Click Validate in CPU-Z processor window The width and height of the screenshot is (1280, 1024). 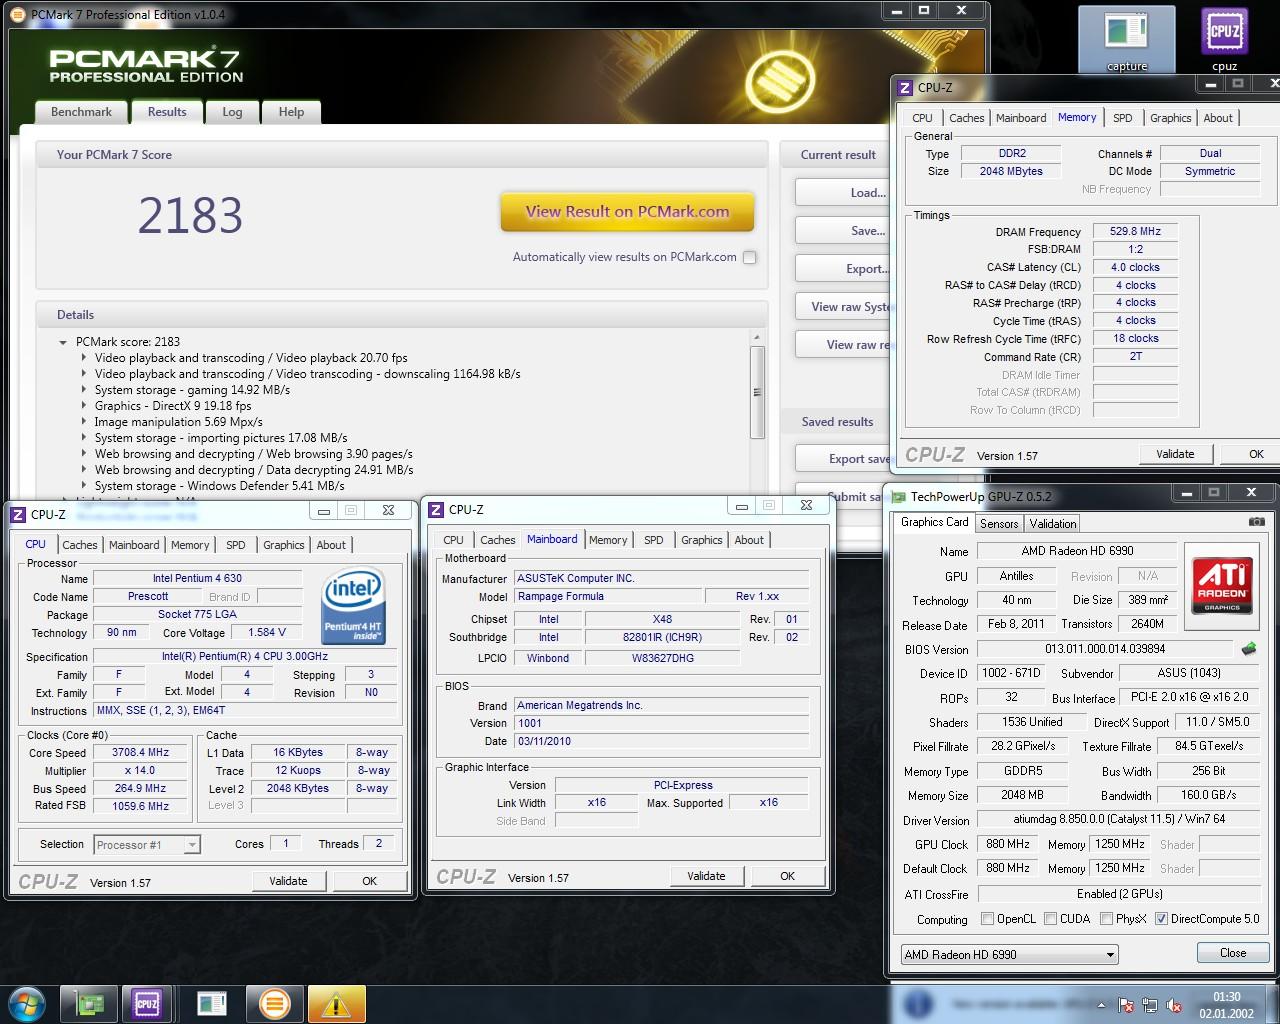pos(288,881)
